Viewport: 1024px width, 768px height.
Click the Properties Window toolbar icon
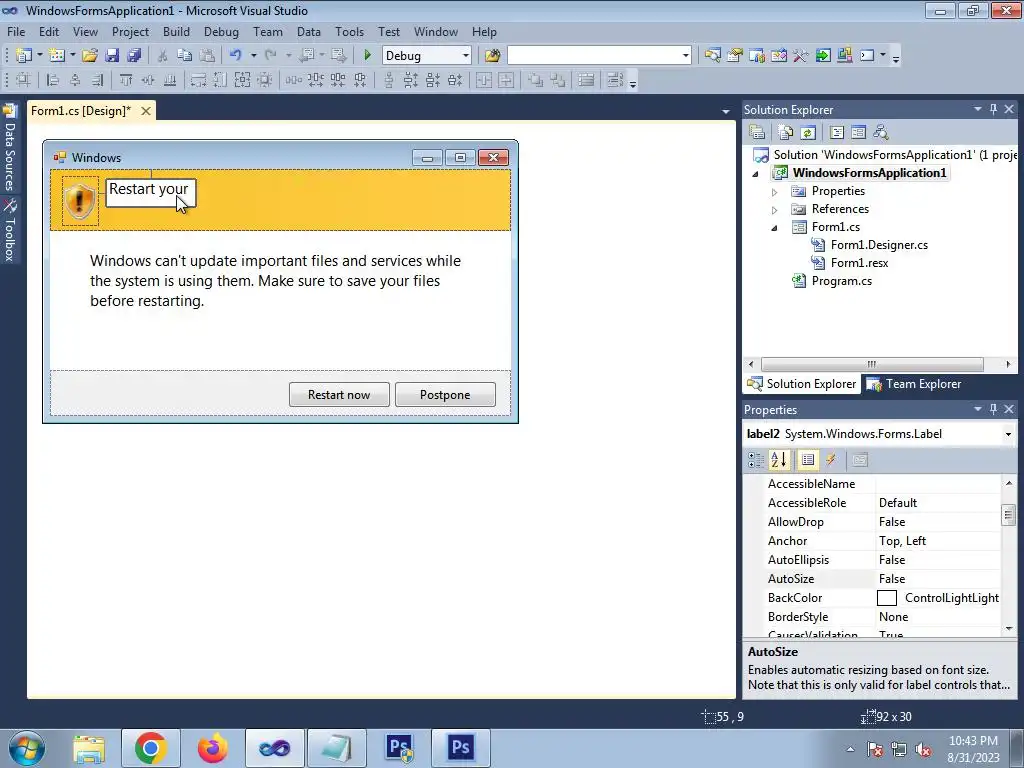coord(735,56)
